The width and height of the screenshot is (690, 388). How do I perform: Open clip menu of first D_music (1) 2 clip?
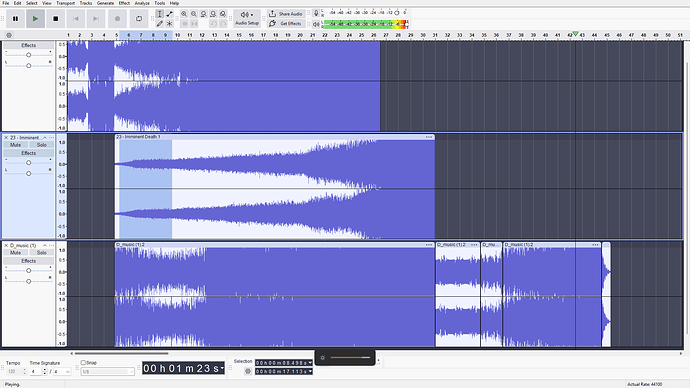(x=429, y=245)
